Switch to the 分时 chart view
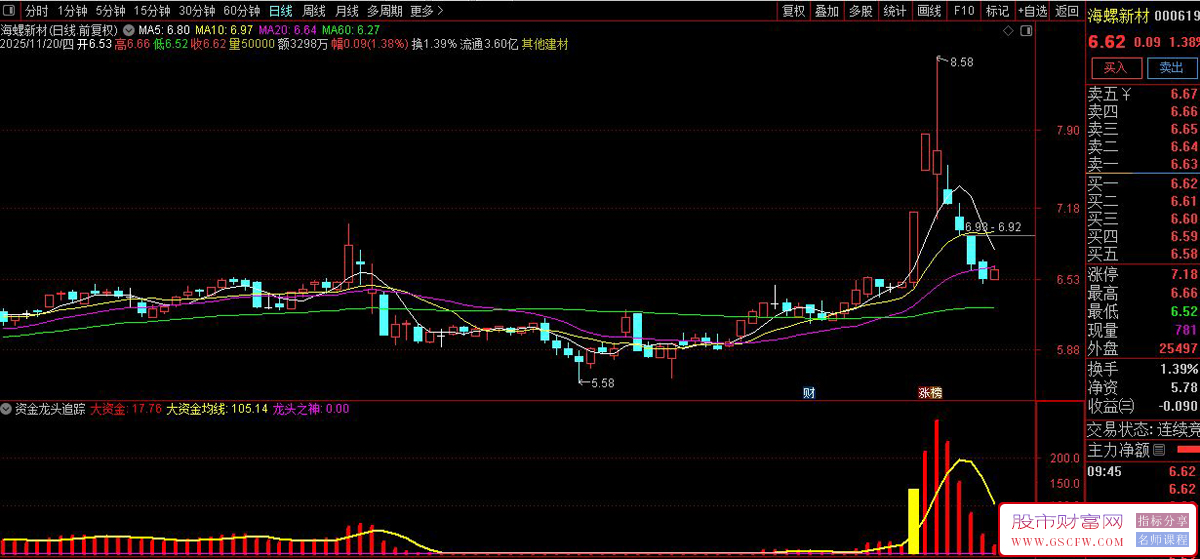Image resolution: width=1200 pixels, height=559 pixels. coord(36,11)
